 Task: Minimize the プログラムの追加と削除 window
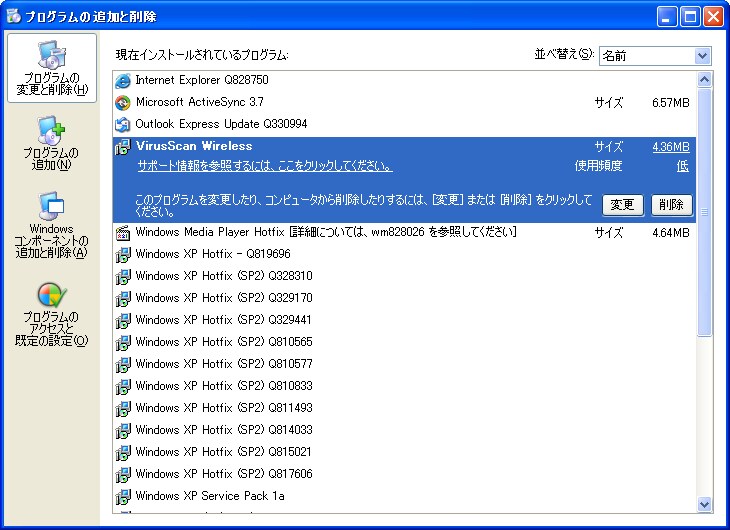pos(667,17)
